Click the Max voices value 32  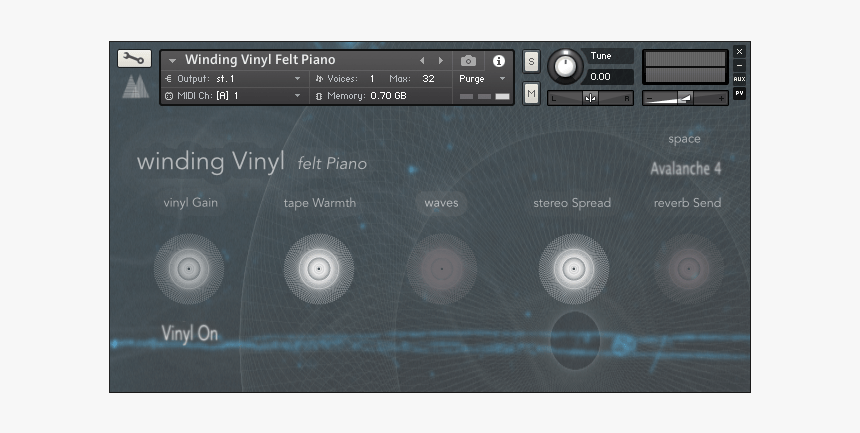428,79
